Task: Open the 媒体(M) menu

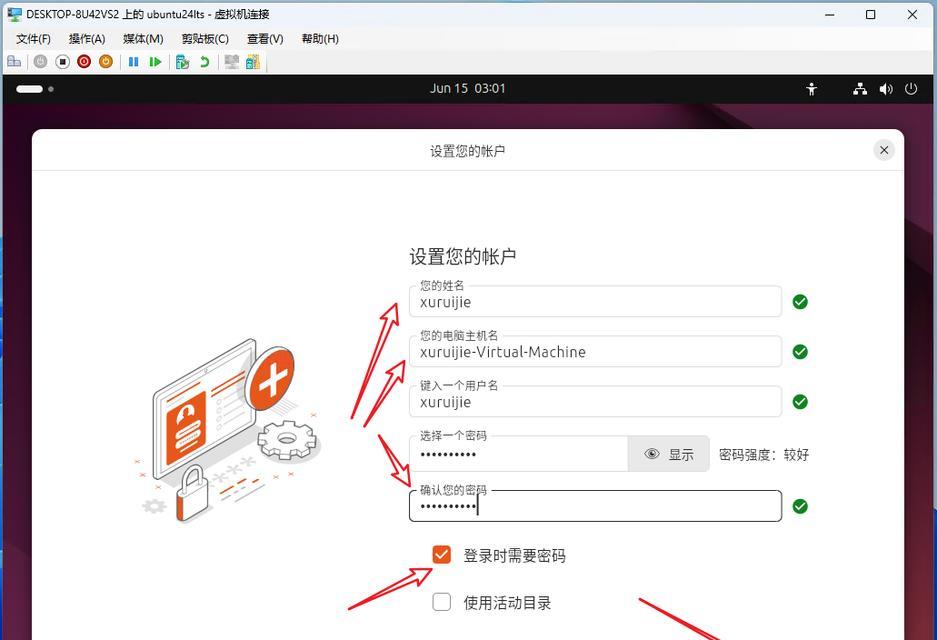Action: pos(143,39)
